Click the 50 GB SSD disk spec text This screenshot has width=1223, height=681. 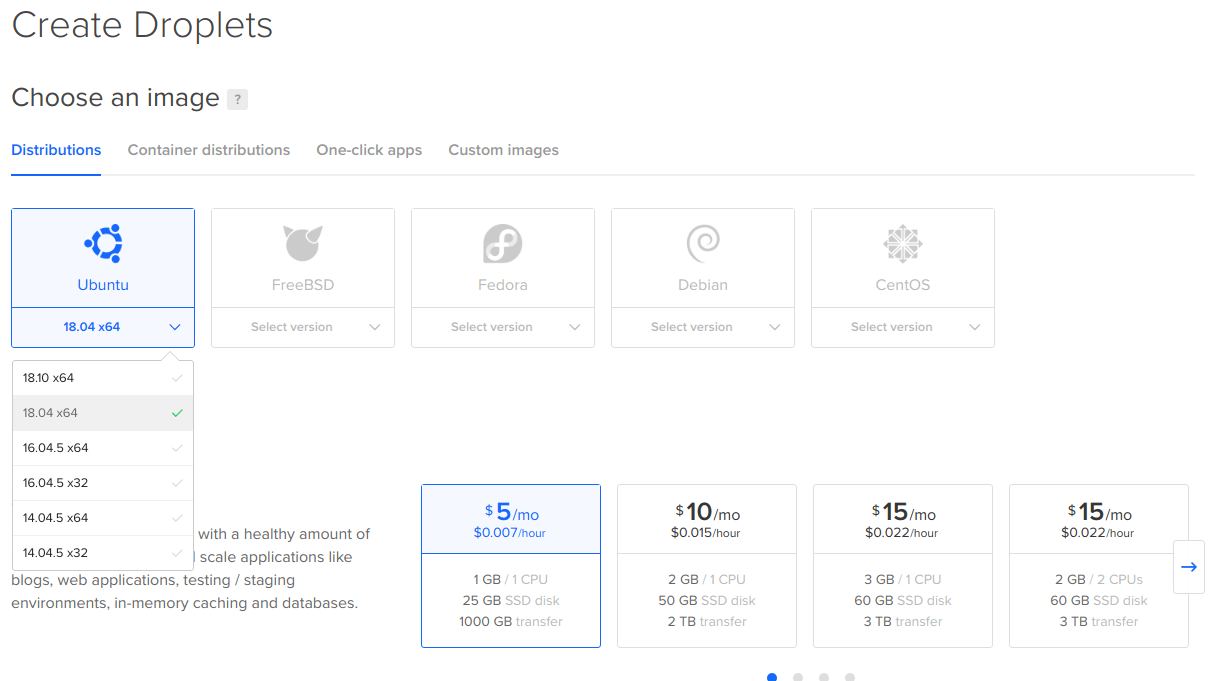(x=707, y=601)
